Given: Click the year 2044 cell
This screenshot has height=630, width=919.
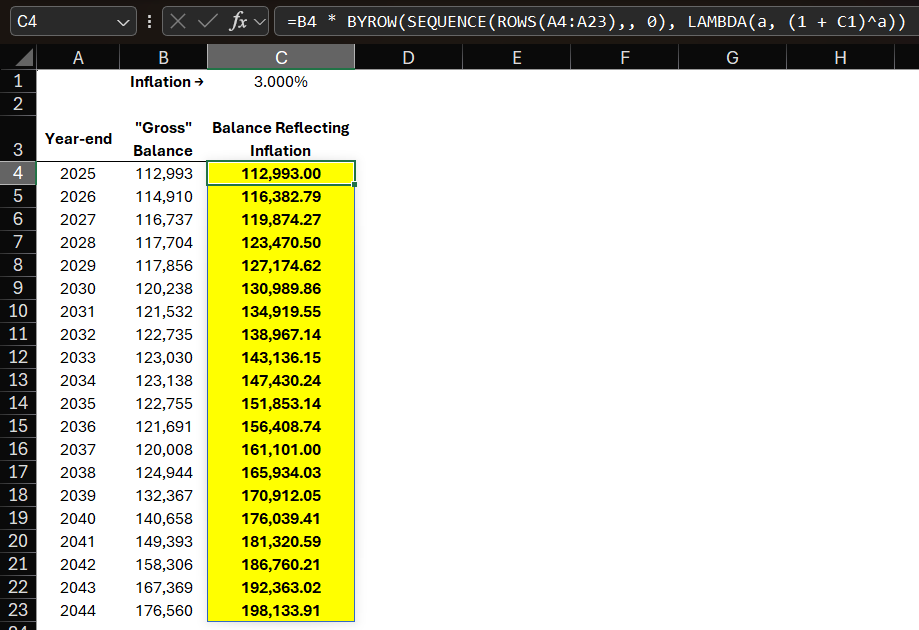Looking at the screenshot, I should (78, 610).
